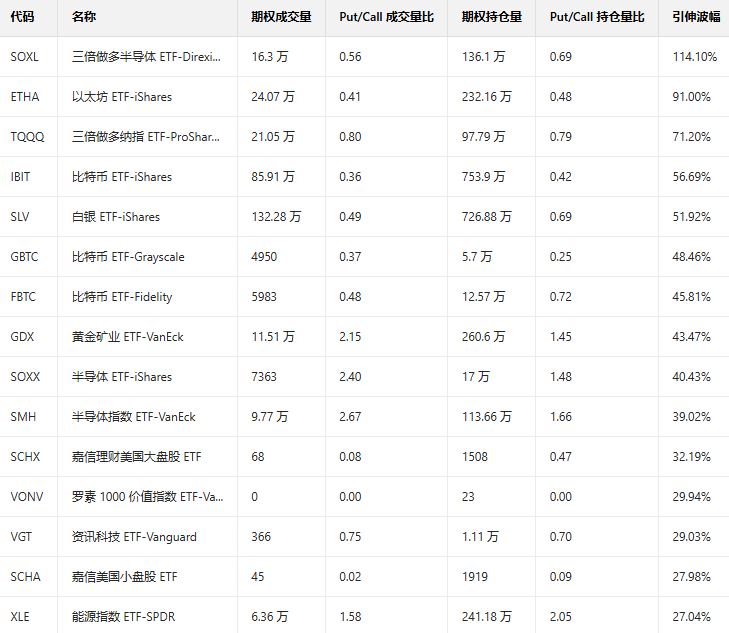The image size is (729, 633).
Task: Sort by the 期权成交量 column header
Action: coord(281,17)
